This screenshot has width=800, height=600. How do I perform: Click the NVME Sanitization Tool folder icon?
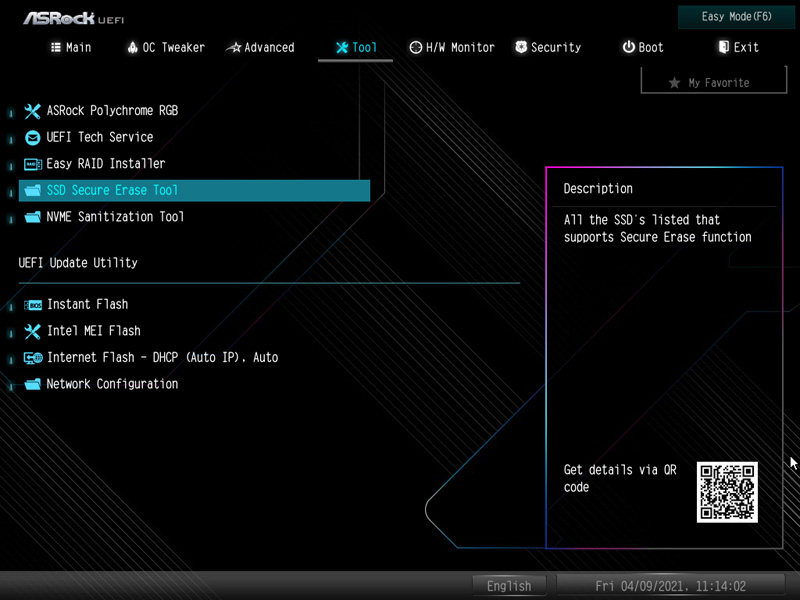click(32, 217)
